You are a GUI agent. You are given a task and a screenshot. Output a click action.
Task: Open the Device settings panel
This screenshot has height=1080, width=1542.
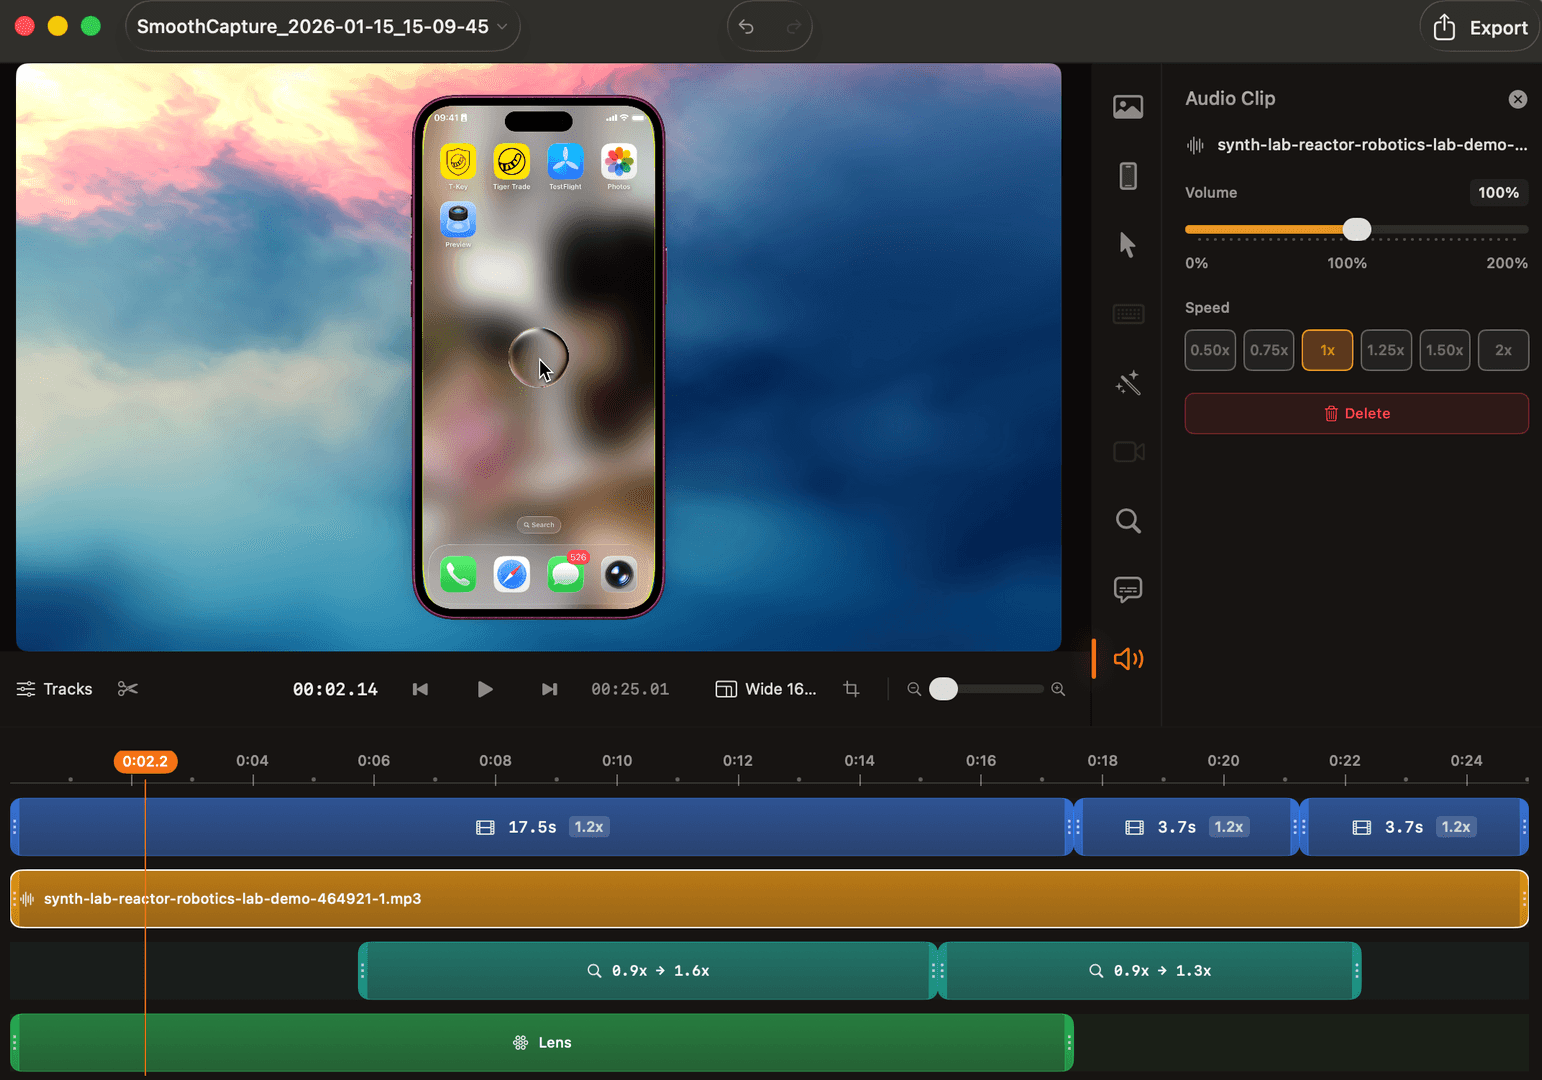point(1128,176)
